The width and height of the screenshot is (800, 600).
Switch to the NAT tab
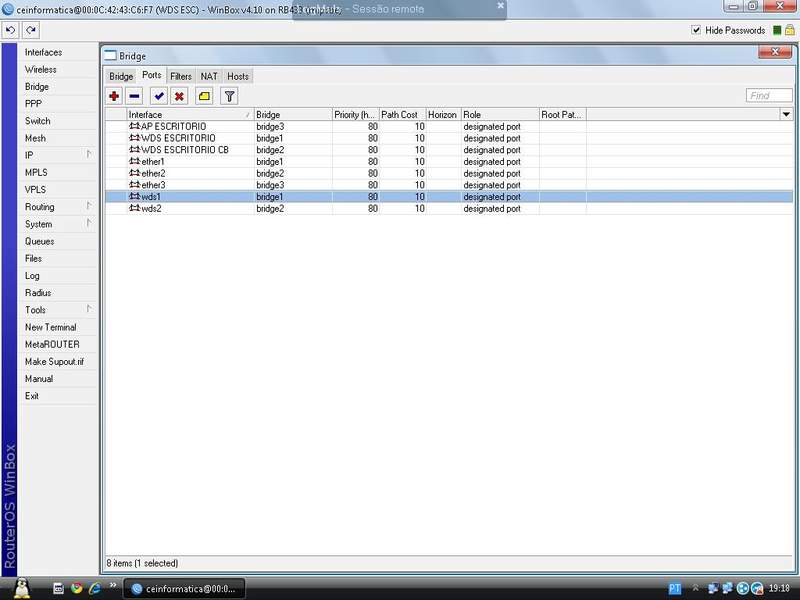click(209, 77)
